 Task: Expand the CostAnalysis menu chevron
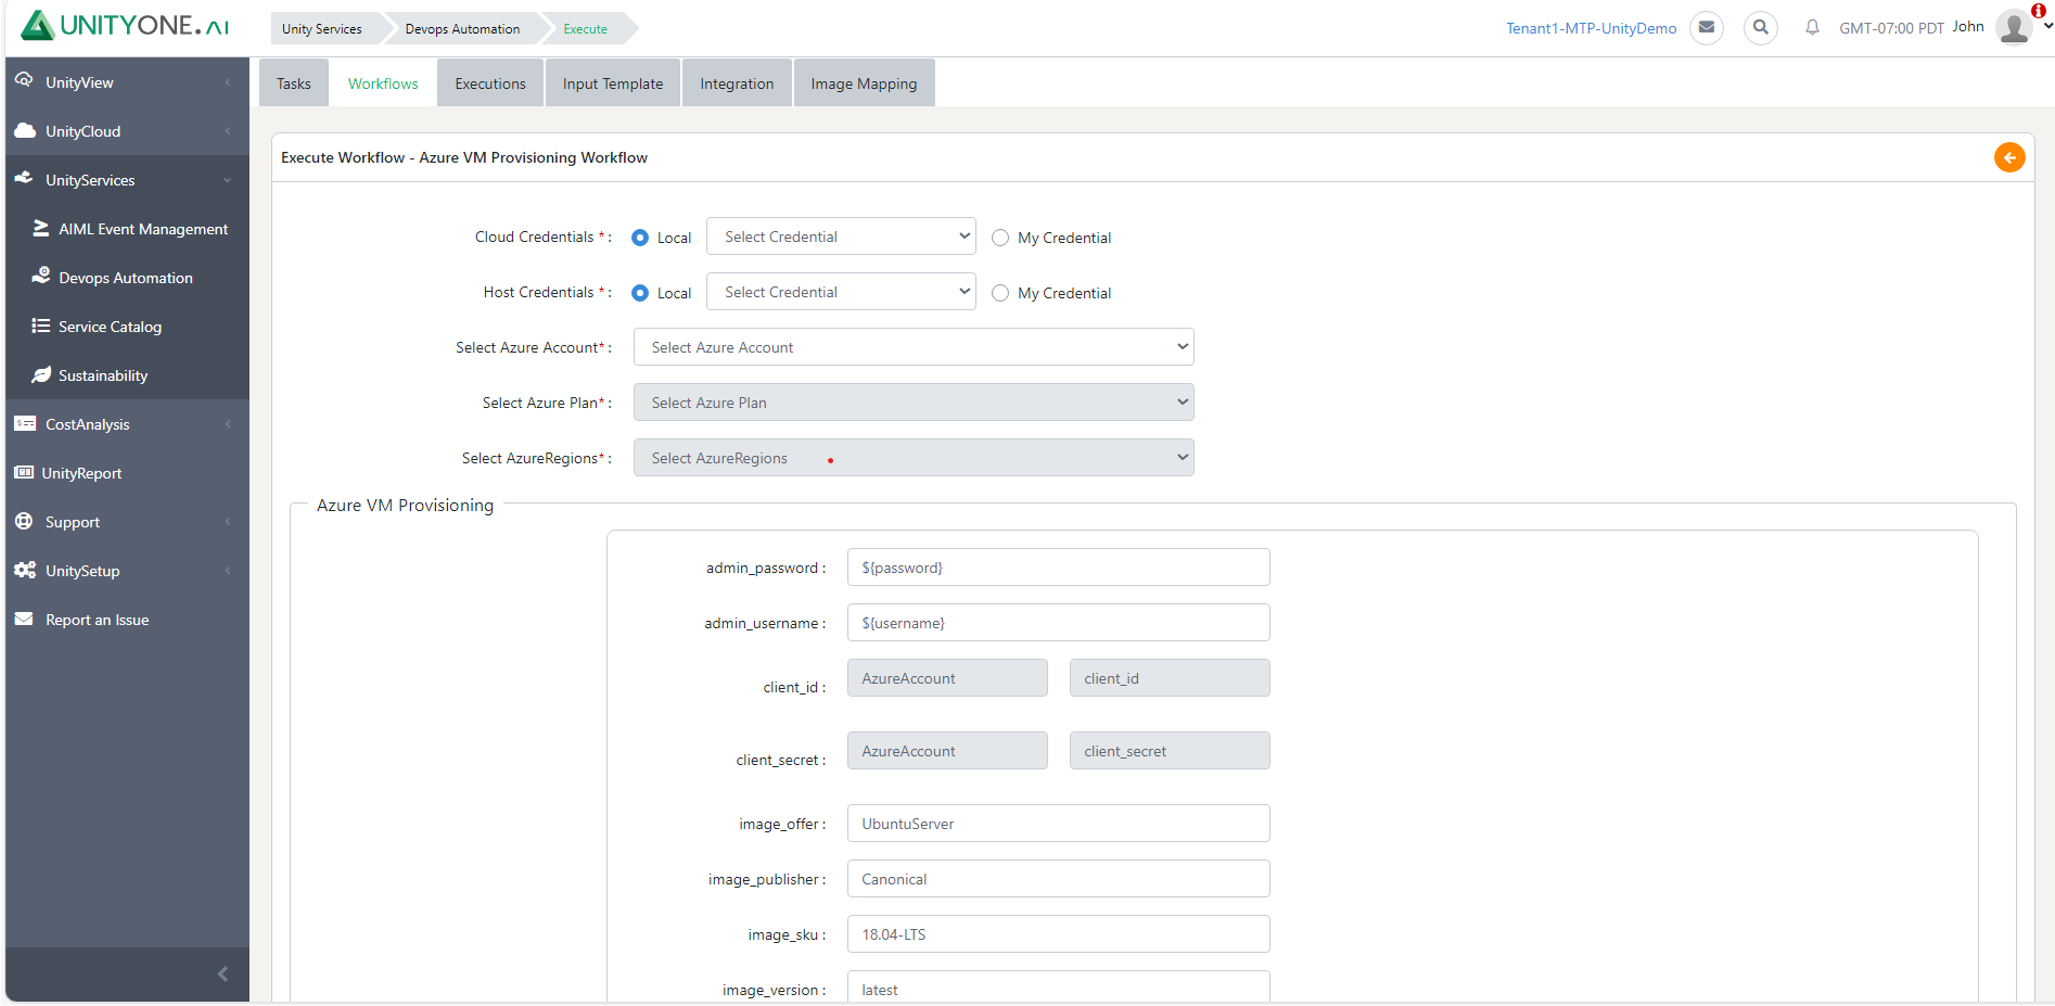point(228,424)
